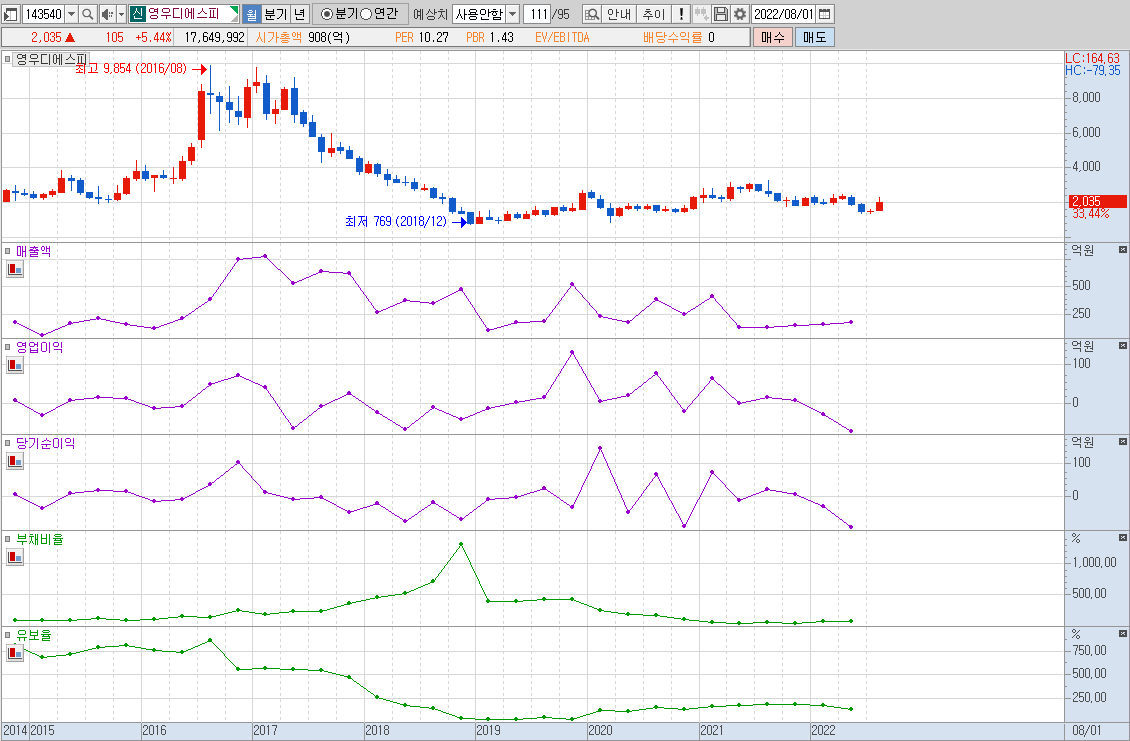The height and width of the screenshot is (741, 1130).
Task: Click the volume figure 17,649,992
Action: tap(215, 37)
